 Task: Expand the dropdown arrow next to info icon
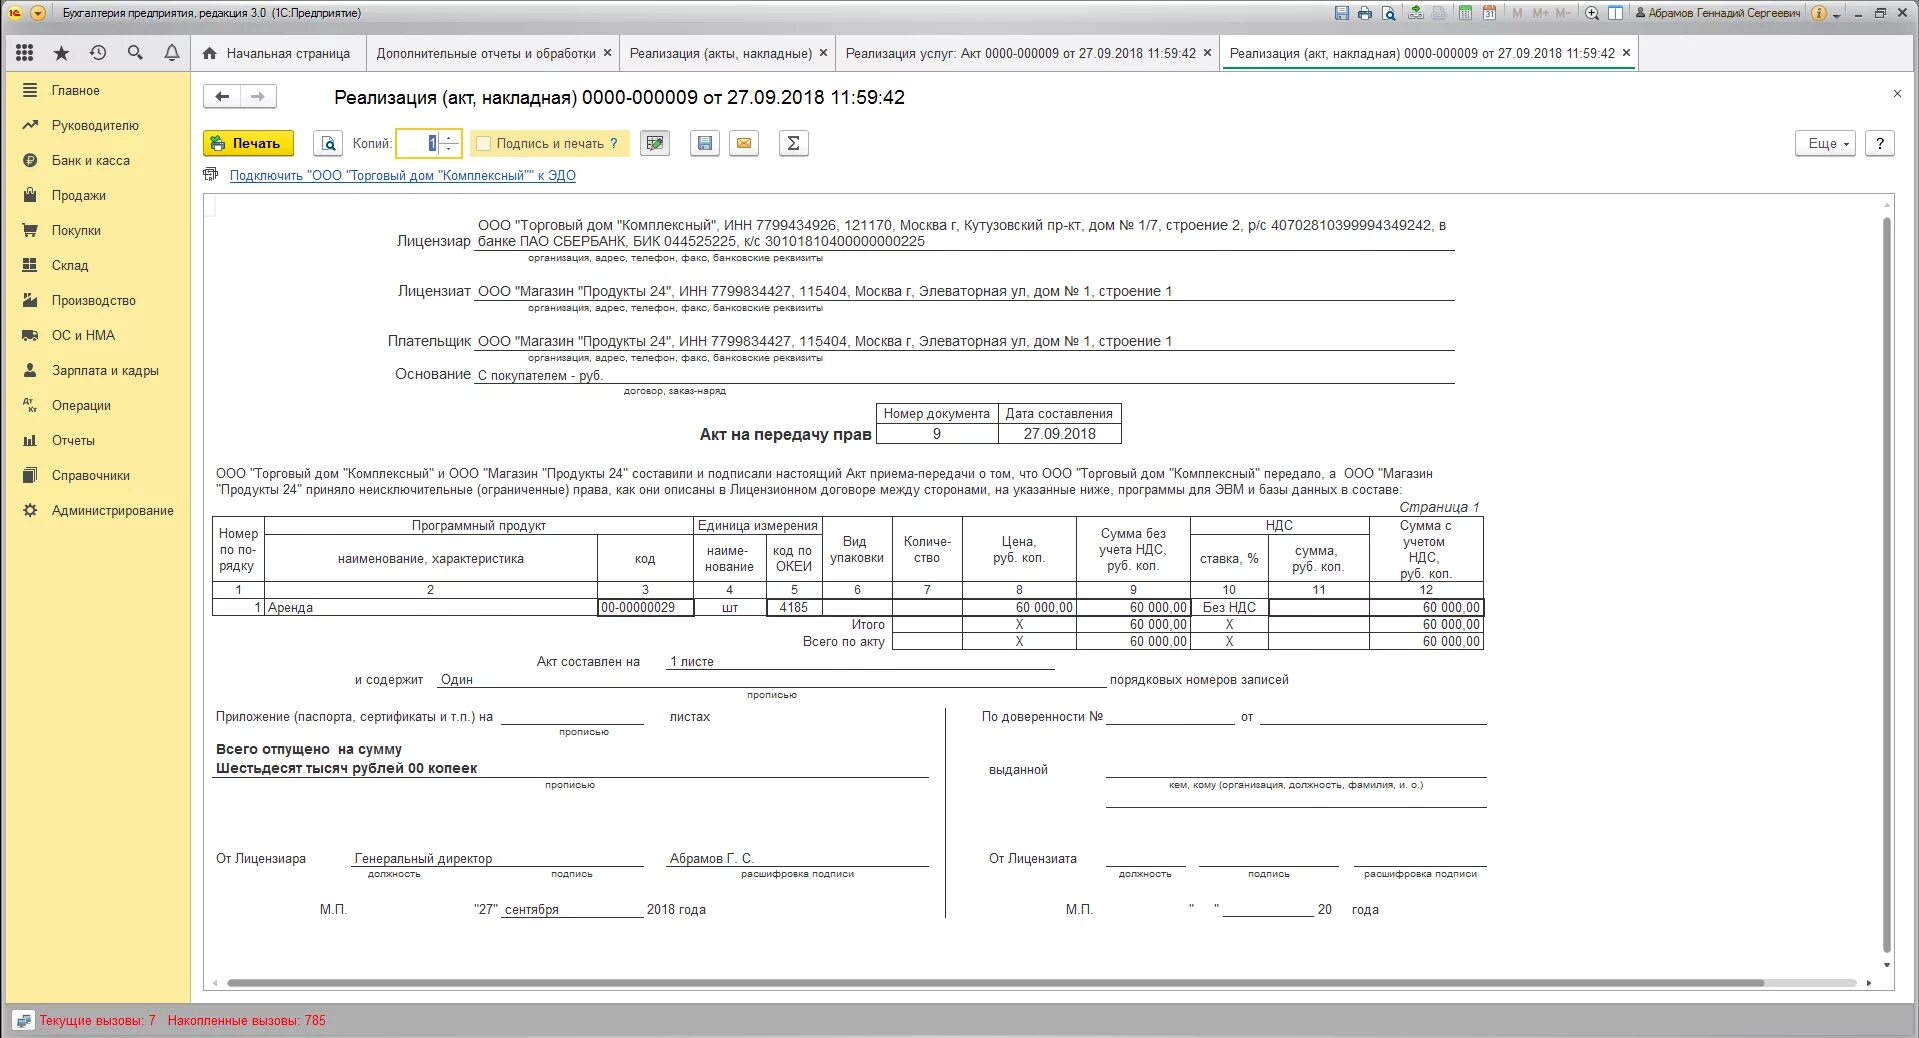pos(1837,14)
